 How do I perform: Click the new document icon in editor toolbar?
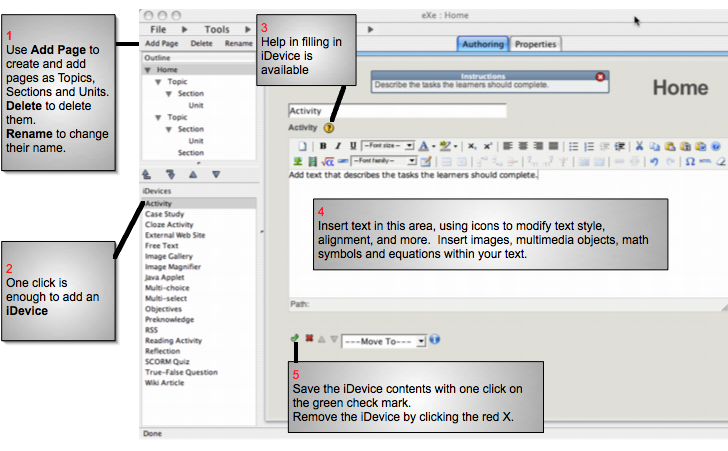(302, 146)
